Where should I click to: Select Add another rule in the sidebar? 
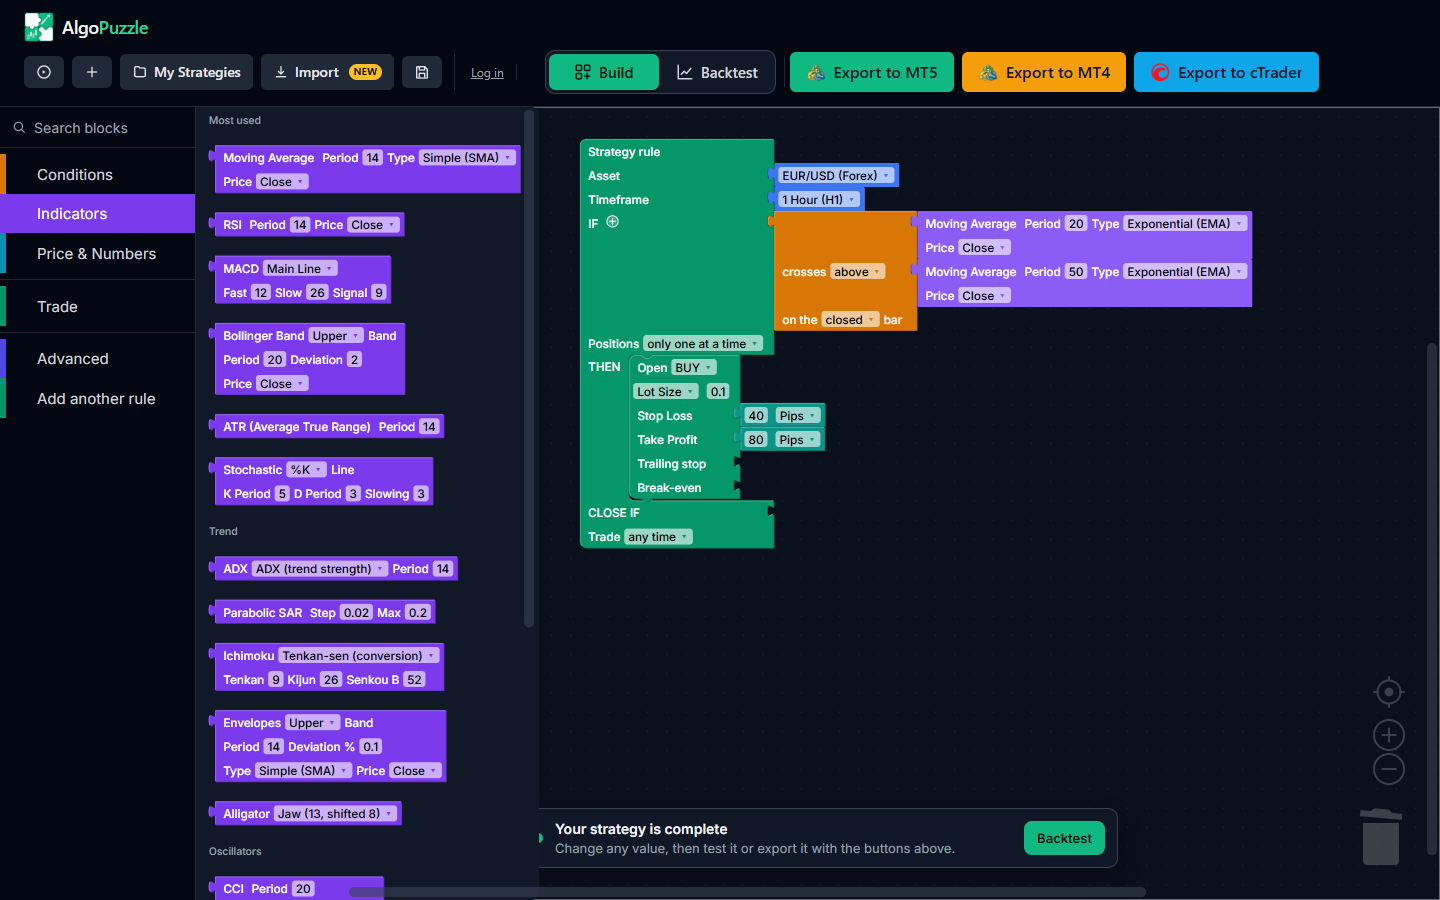pos(97,398)
